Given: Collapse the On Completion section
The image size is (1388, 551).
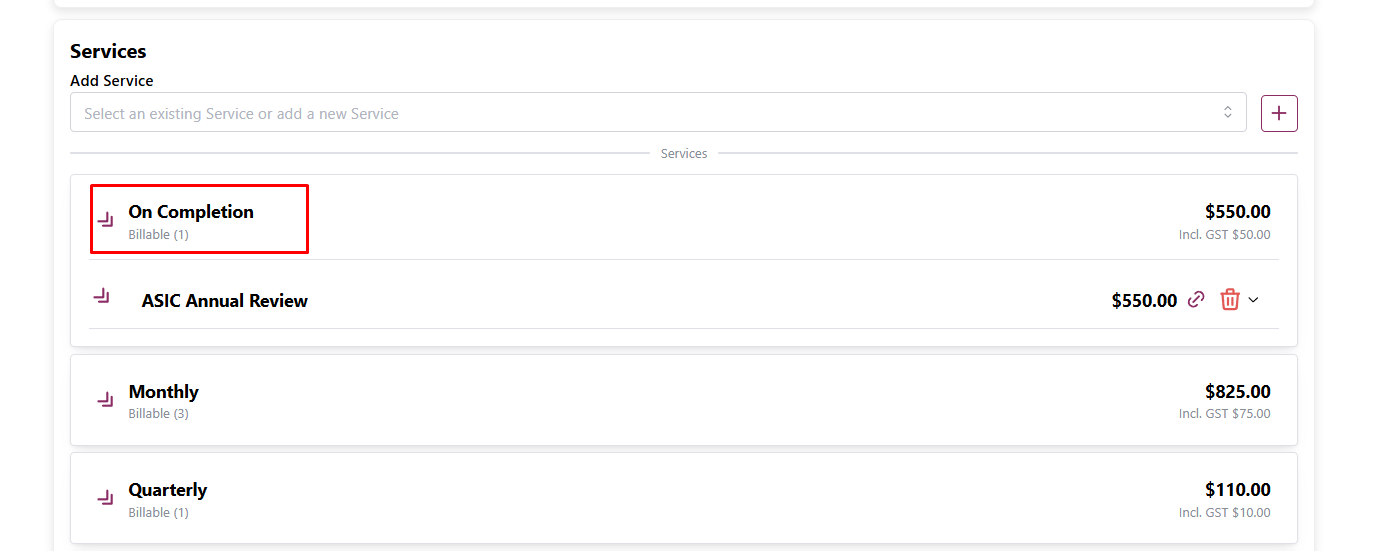Looking at the screenshot, I should [191, 212].
